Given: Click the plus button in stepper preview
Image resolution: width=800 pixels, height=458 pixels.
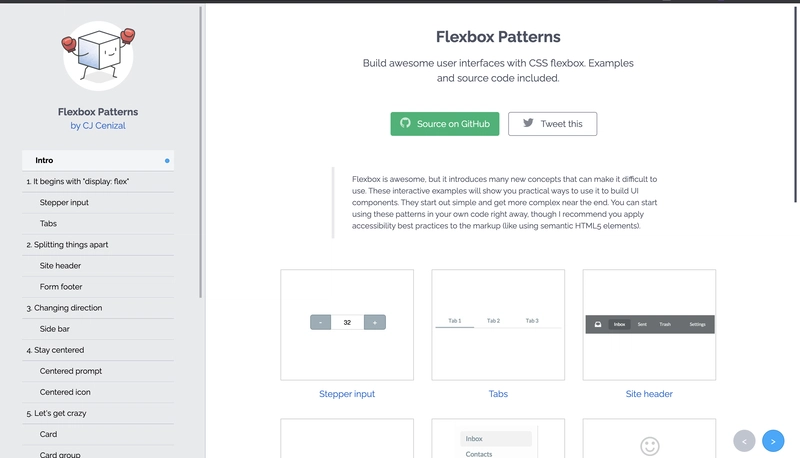Looking at the screenshot, I should [374, 322].
